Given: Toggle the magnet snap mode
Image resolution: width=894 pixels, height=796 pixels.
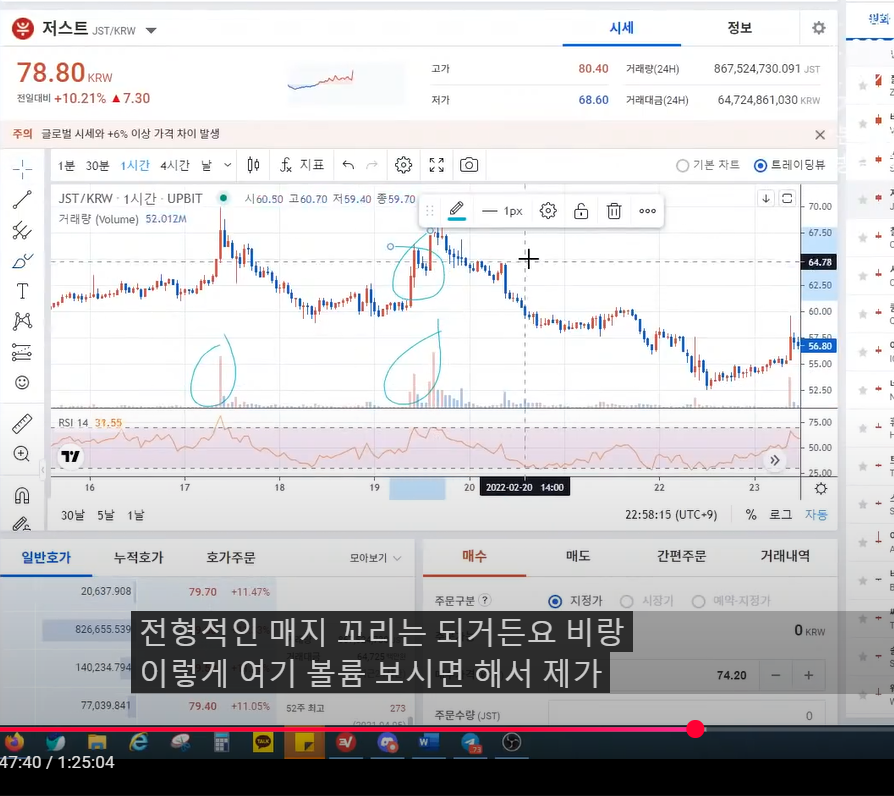Looking at the screenshot, I should point(22,496).
